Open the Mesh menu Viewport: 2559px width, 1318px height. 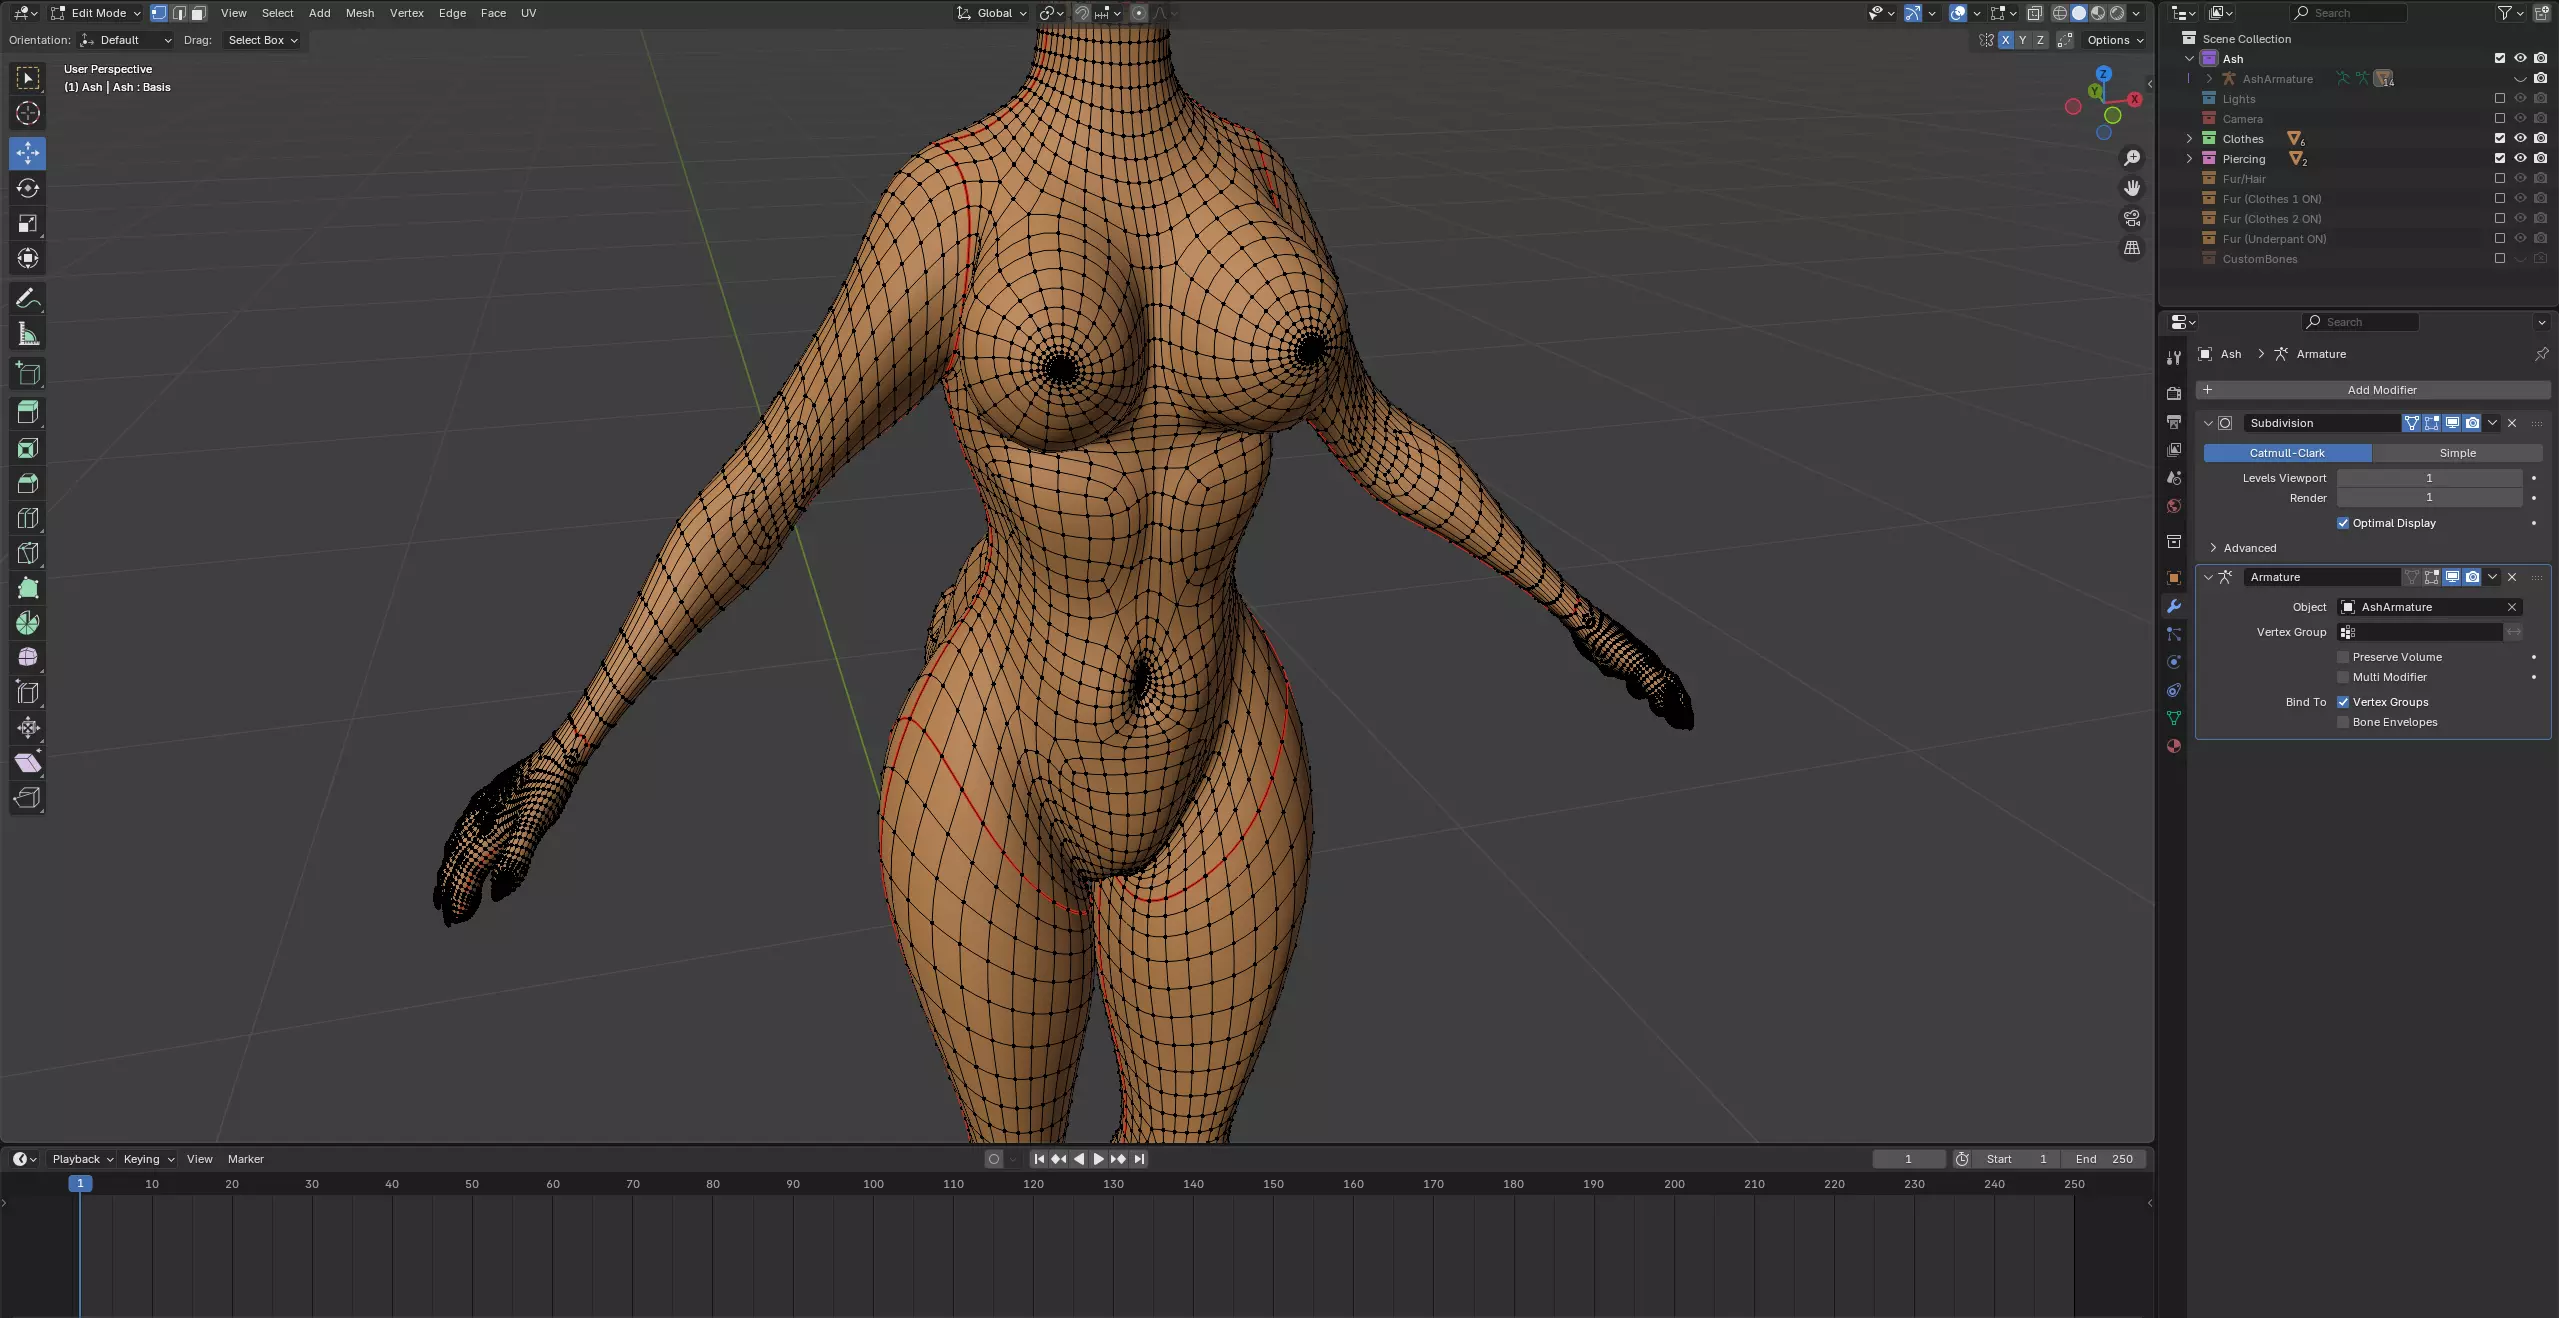pyautogui.click(x=359, y=13)
